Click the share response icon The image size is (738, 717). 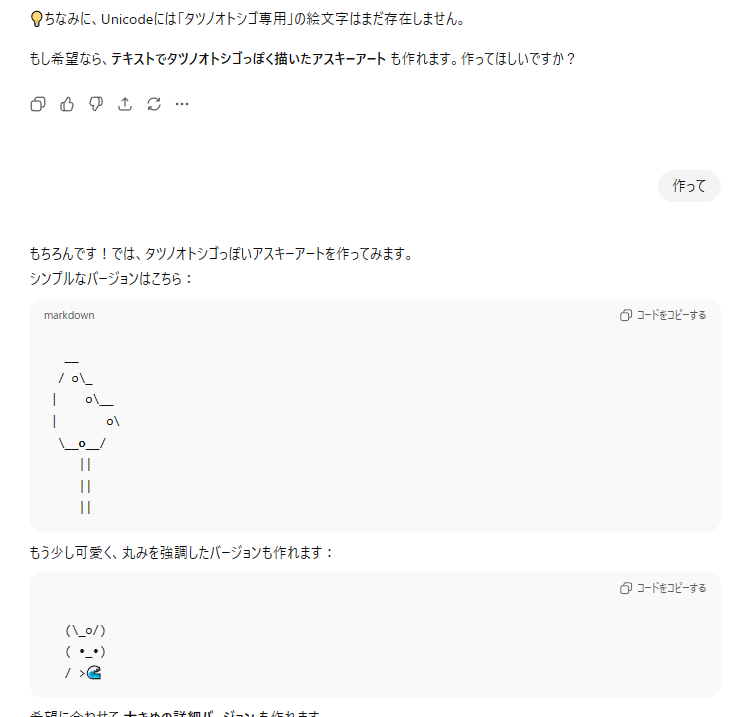[x=125, y=104]
